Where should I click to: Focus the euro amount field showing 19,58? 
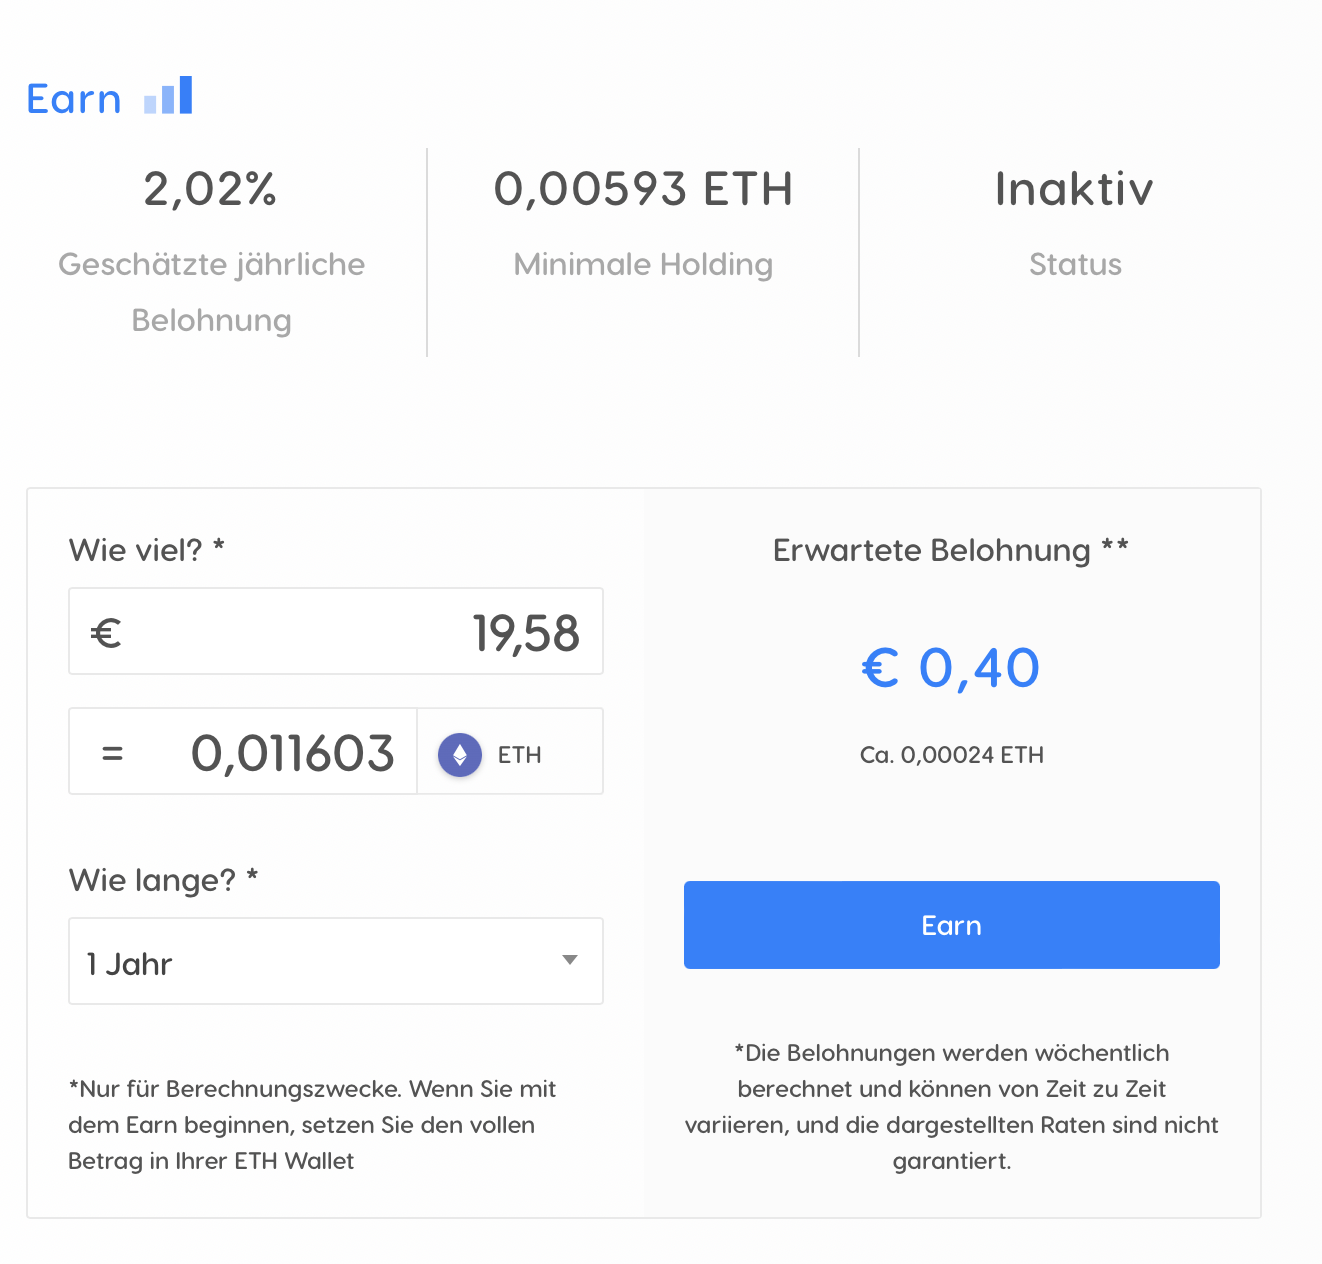tap(336, 631)
